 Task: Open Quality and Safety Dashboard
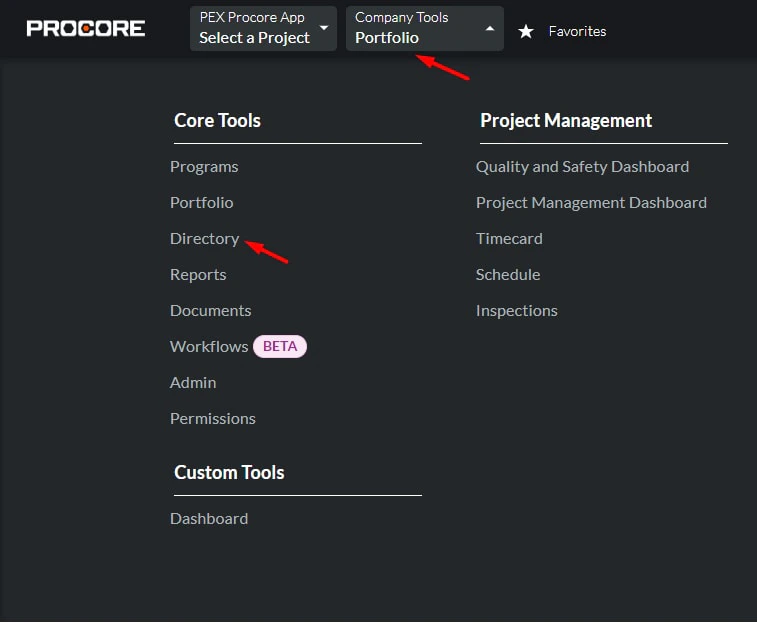click(x=582, y=167)
